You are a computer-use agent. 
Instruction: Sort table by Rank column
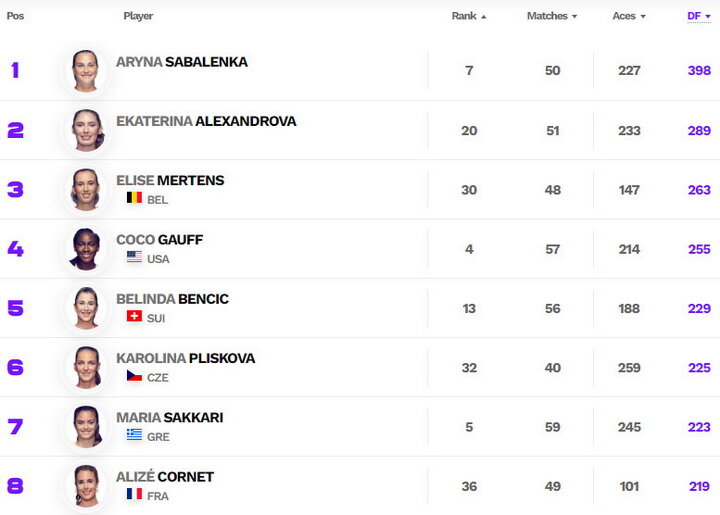click(x=468, y=16)
